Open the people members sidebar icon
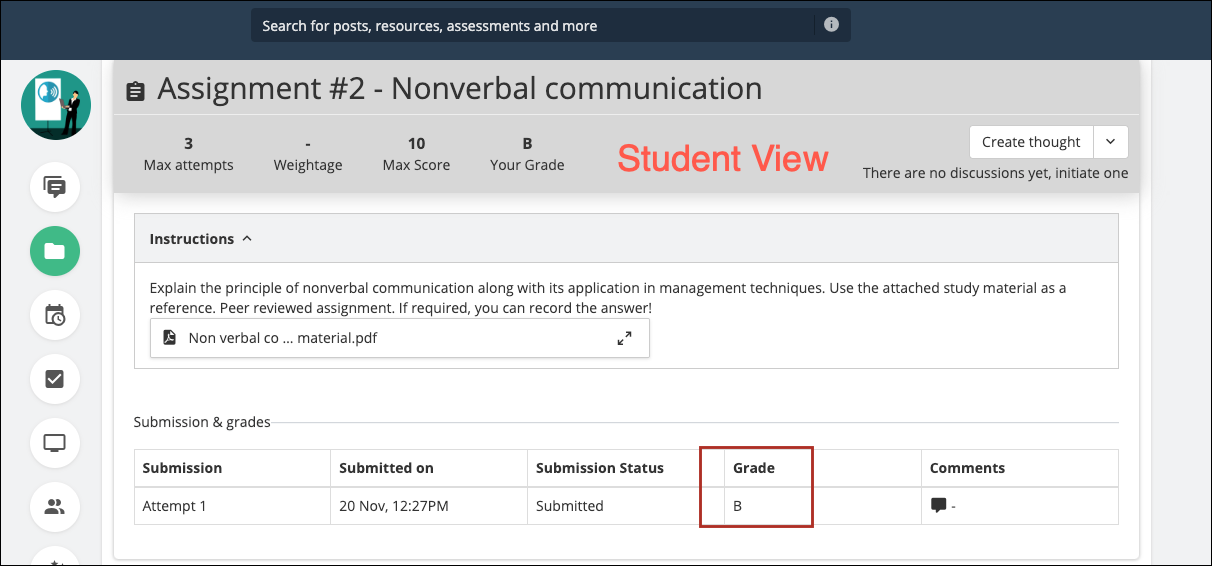Viewport: 1212px width, 566px height. pos(55,506)
